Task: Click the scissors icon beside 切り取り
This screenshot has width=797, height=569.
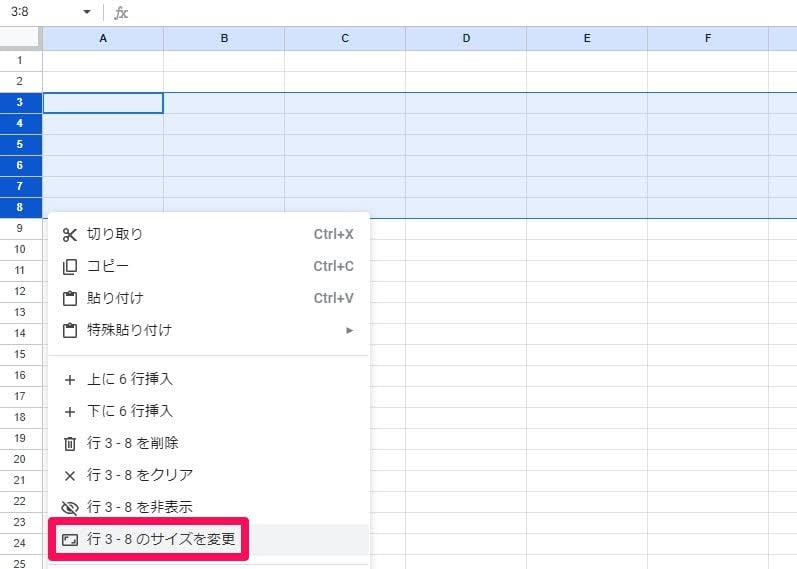Action: pyautogui.click(x=70, y=234)
